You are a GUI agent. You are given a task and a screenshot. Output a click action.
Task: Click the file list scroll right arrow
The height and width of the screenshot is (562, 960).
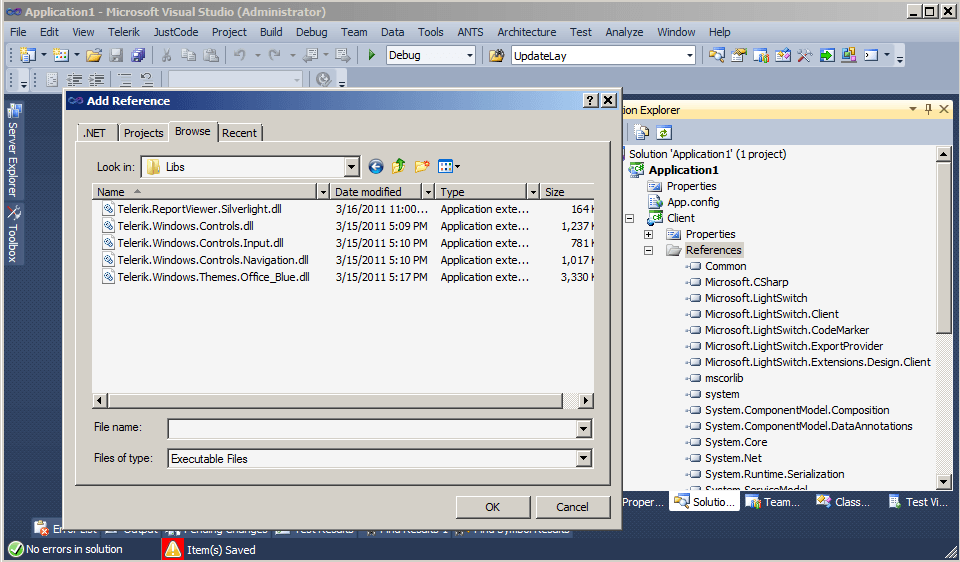[x=586, y=401]
